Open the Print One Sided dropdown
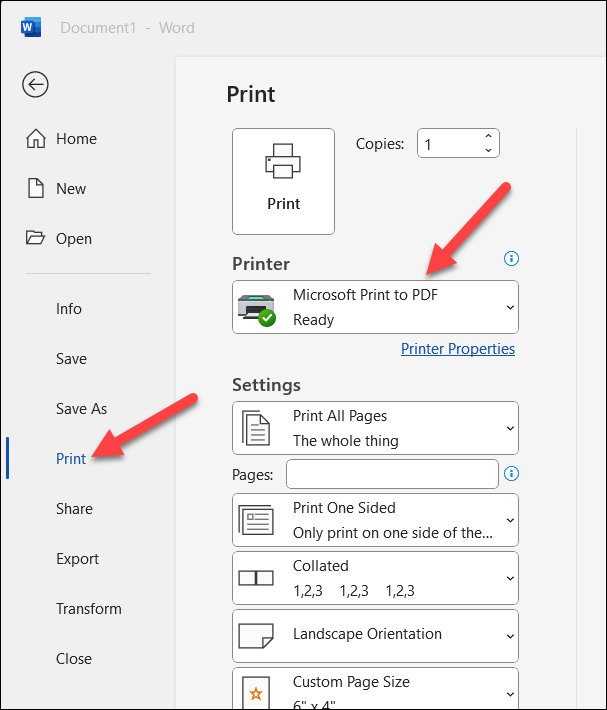The image size is (607, 710). point(375,520)
